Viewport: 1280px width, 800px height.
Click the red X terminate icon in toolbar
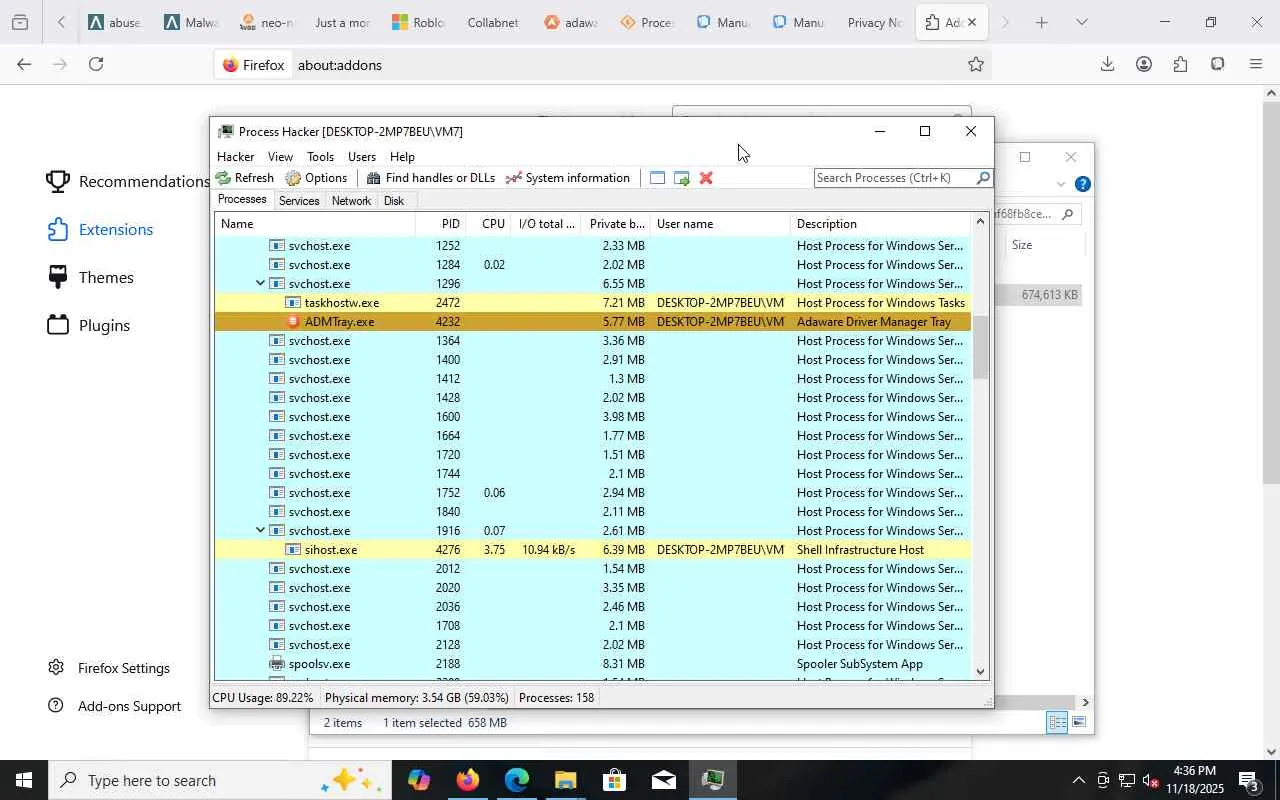pyautogui.click(x=706, y=178)
